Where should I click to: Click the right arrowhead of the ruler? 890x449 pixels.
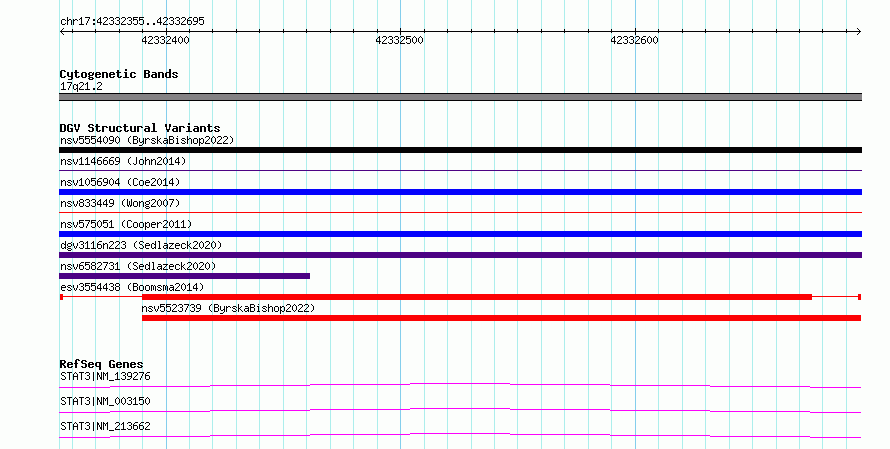[x=859, y=32]
